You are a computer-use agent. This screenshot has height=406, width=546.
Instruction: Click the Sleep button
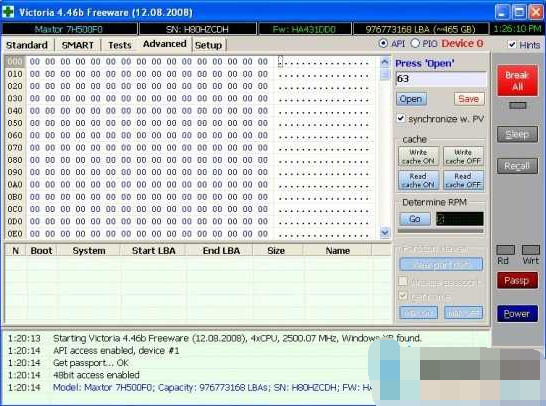point(517,134)
